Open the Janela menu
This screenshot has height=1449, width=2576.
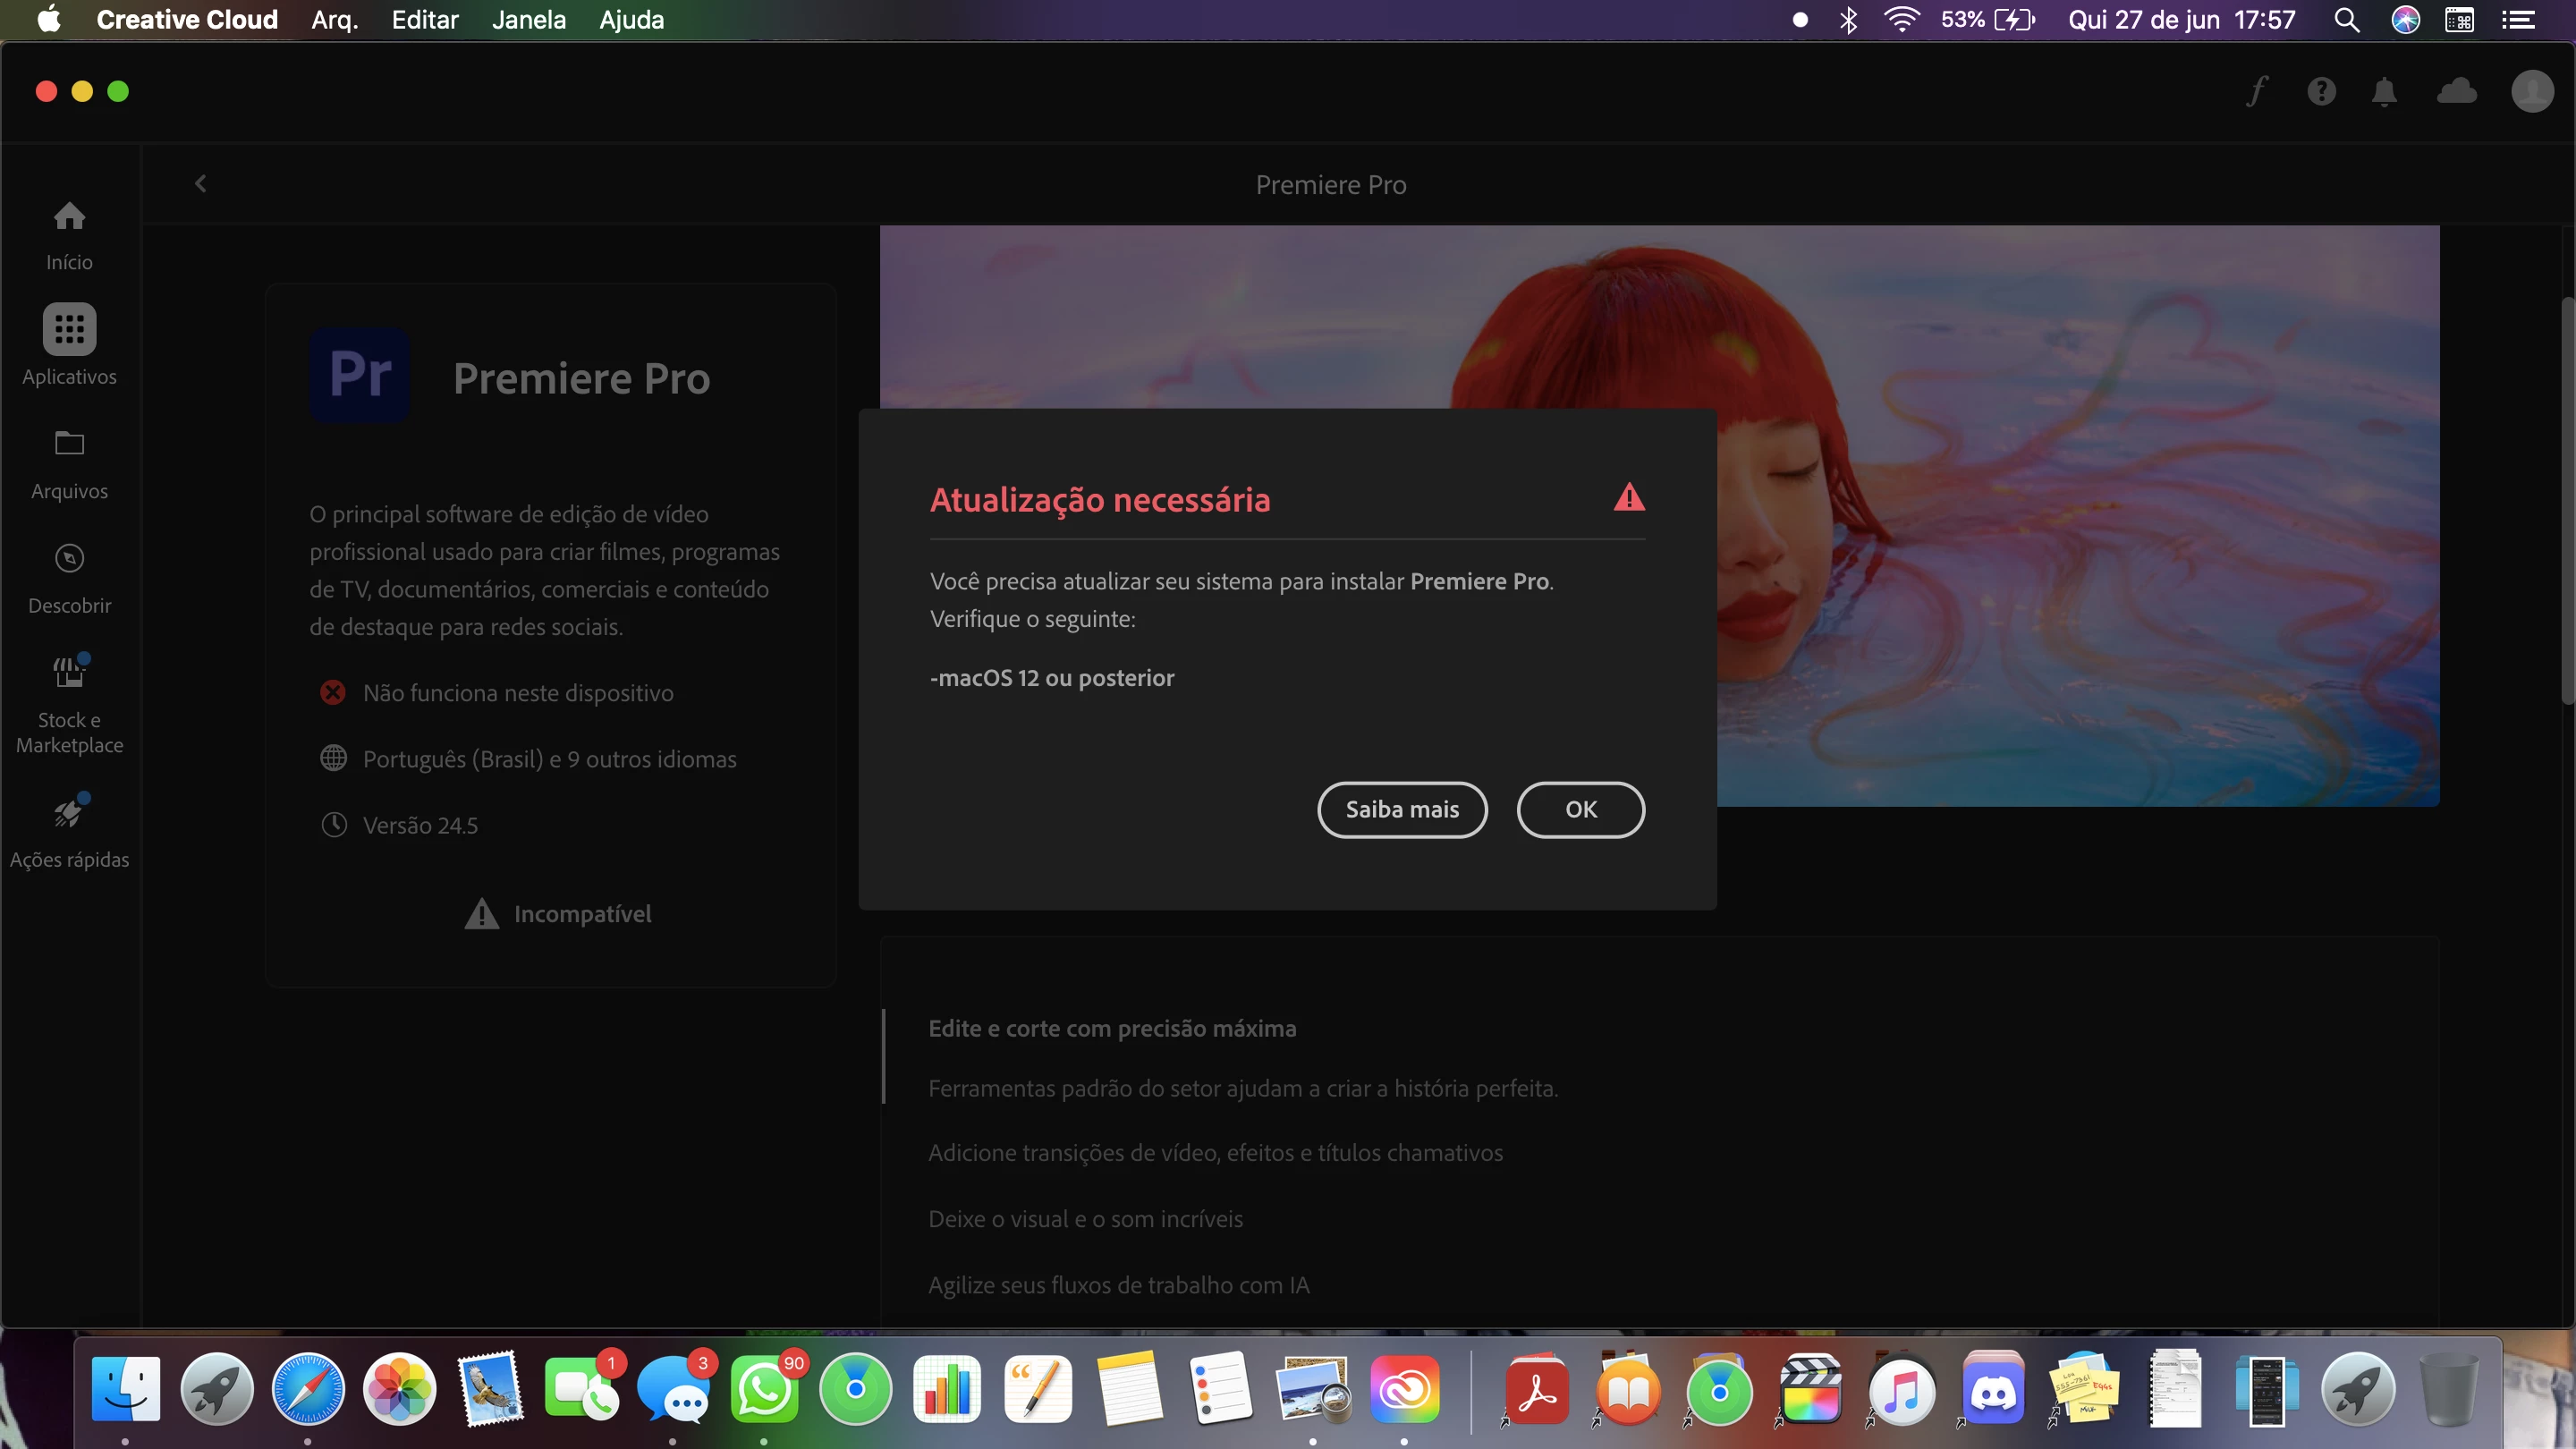(x=528, y=20)
